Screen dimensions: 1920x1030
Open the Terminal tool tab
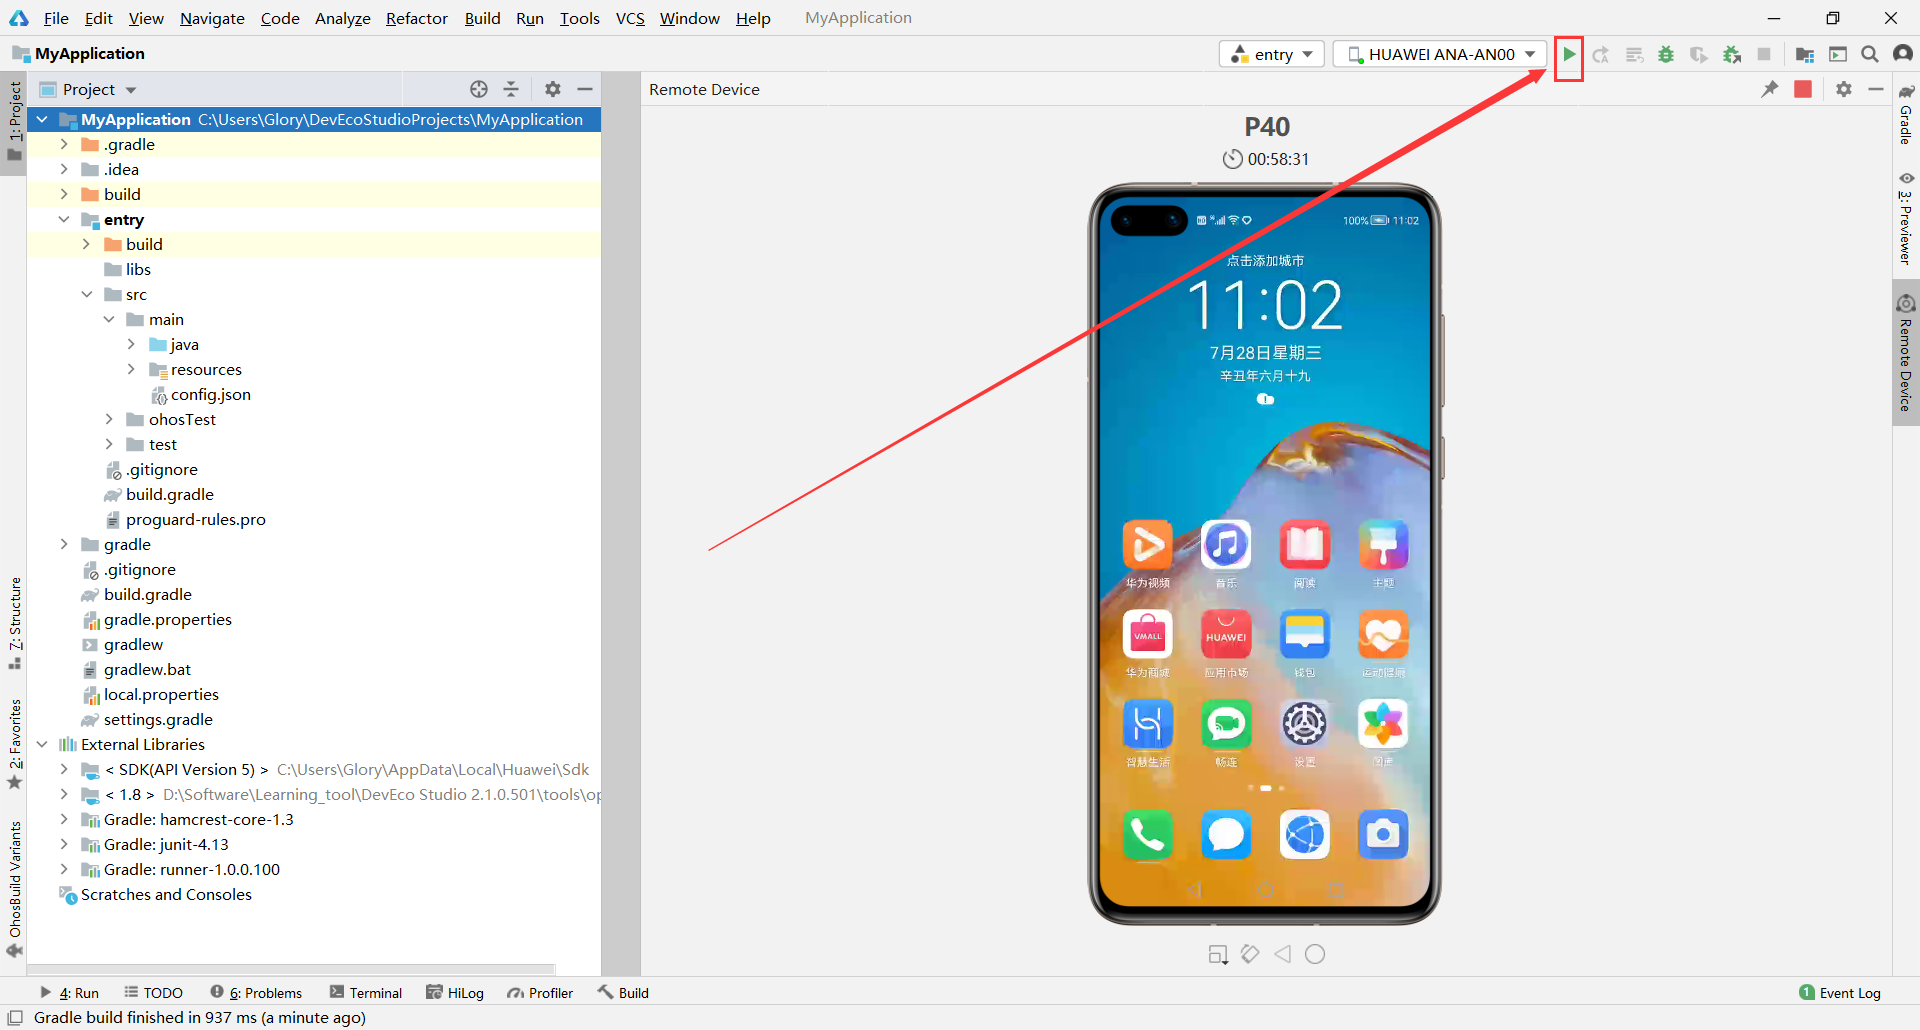point(366,993)
